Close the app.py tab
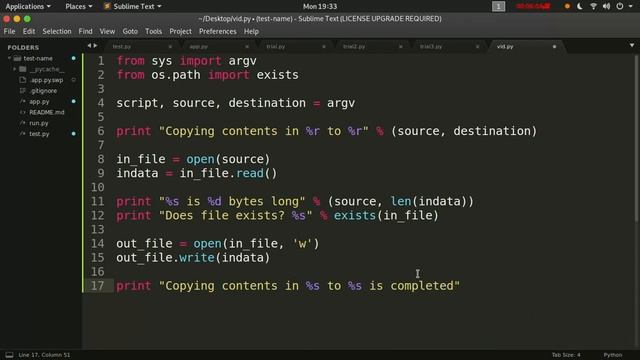 (x=247, y=47)
